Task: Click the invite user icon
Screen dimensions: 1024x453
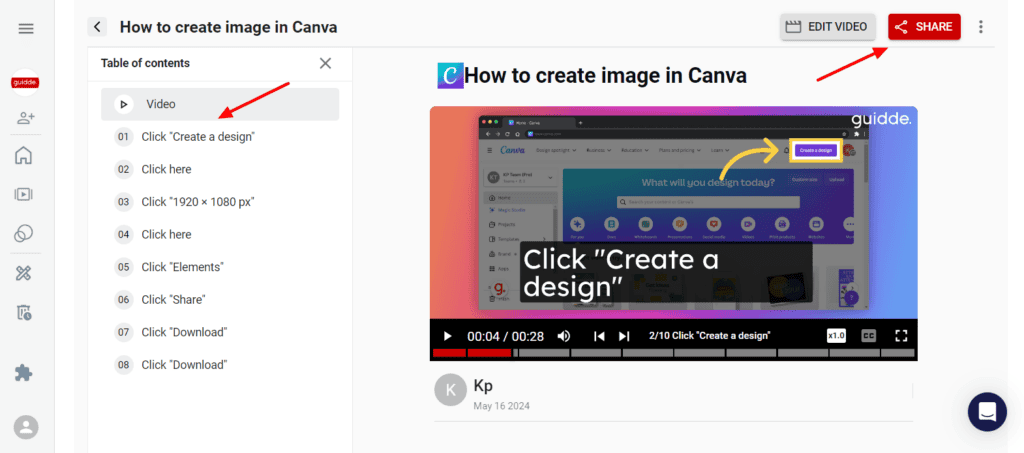Action: point(26,118)
